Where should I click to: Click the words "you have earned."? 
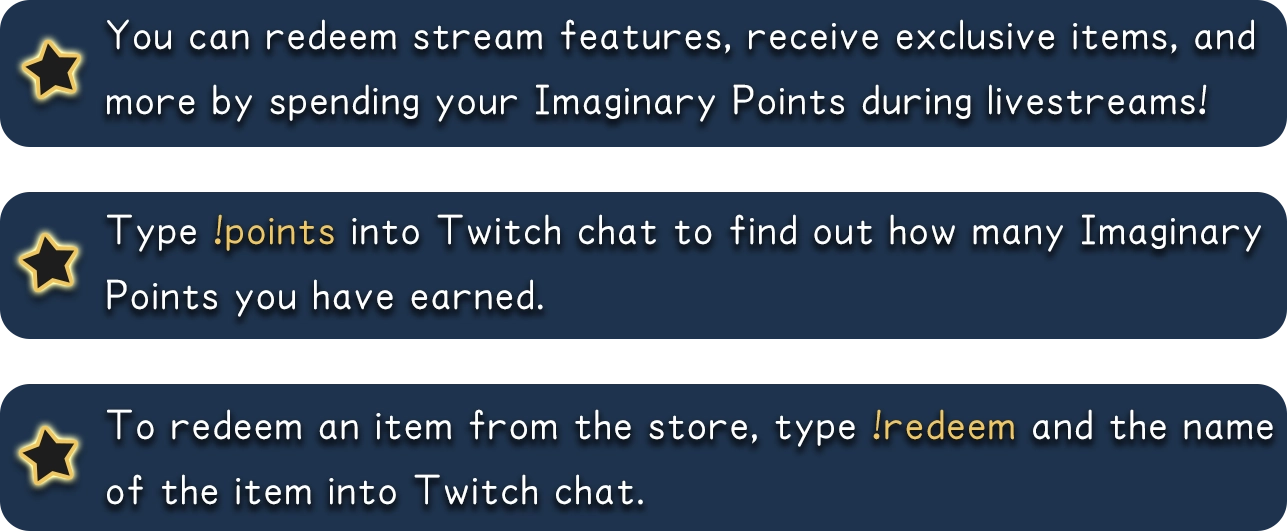(390, 297)
